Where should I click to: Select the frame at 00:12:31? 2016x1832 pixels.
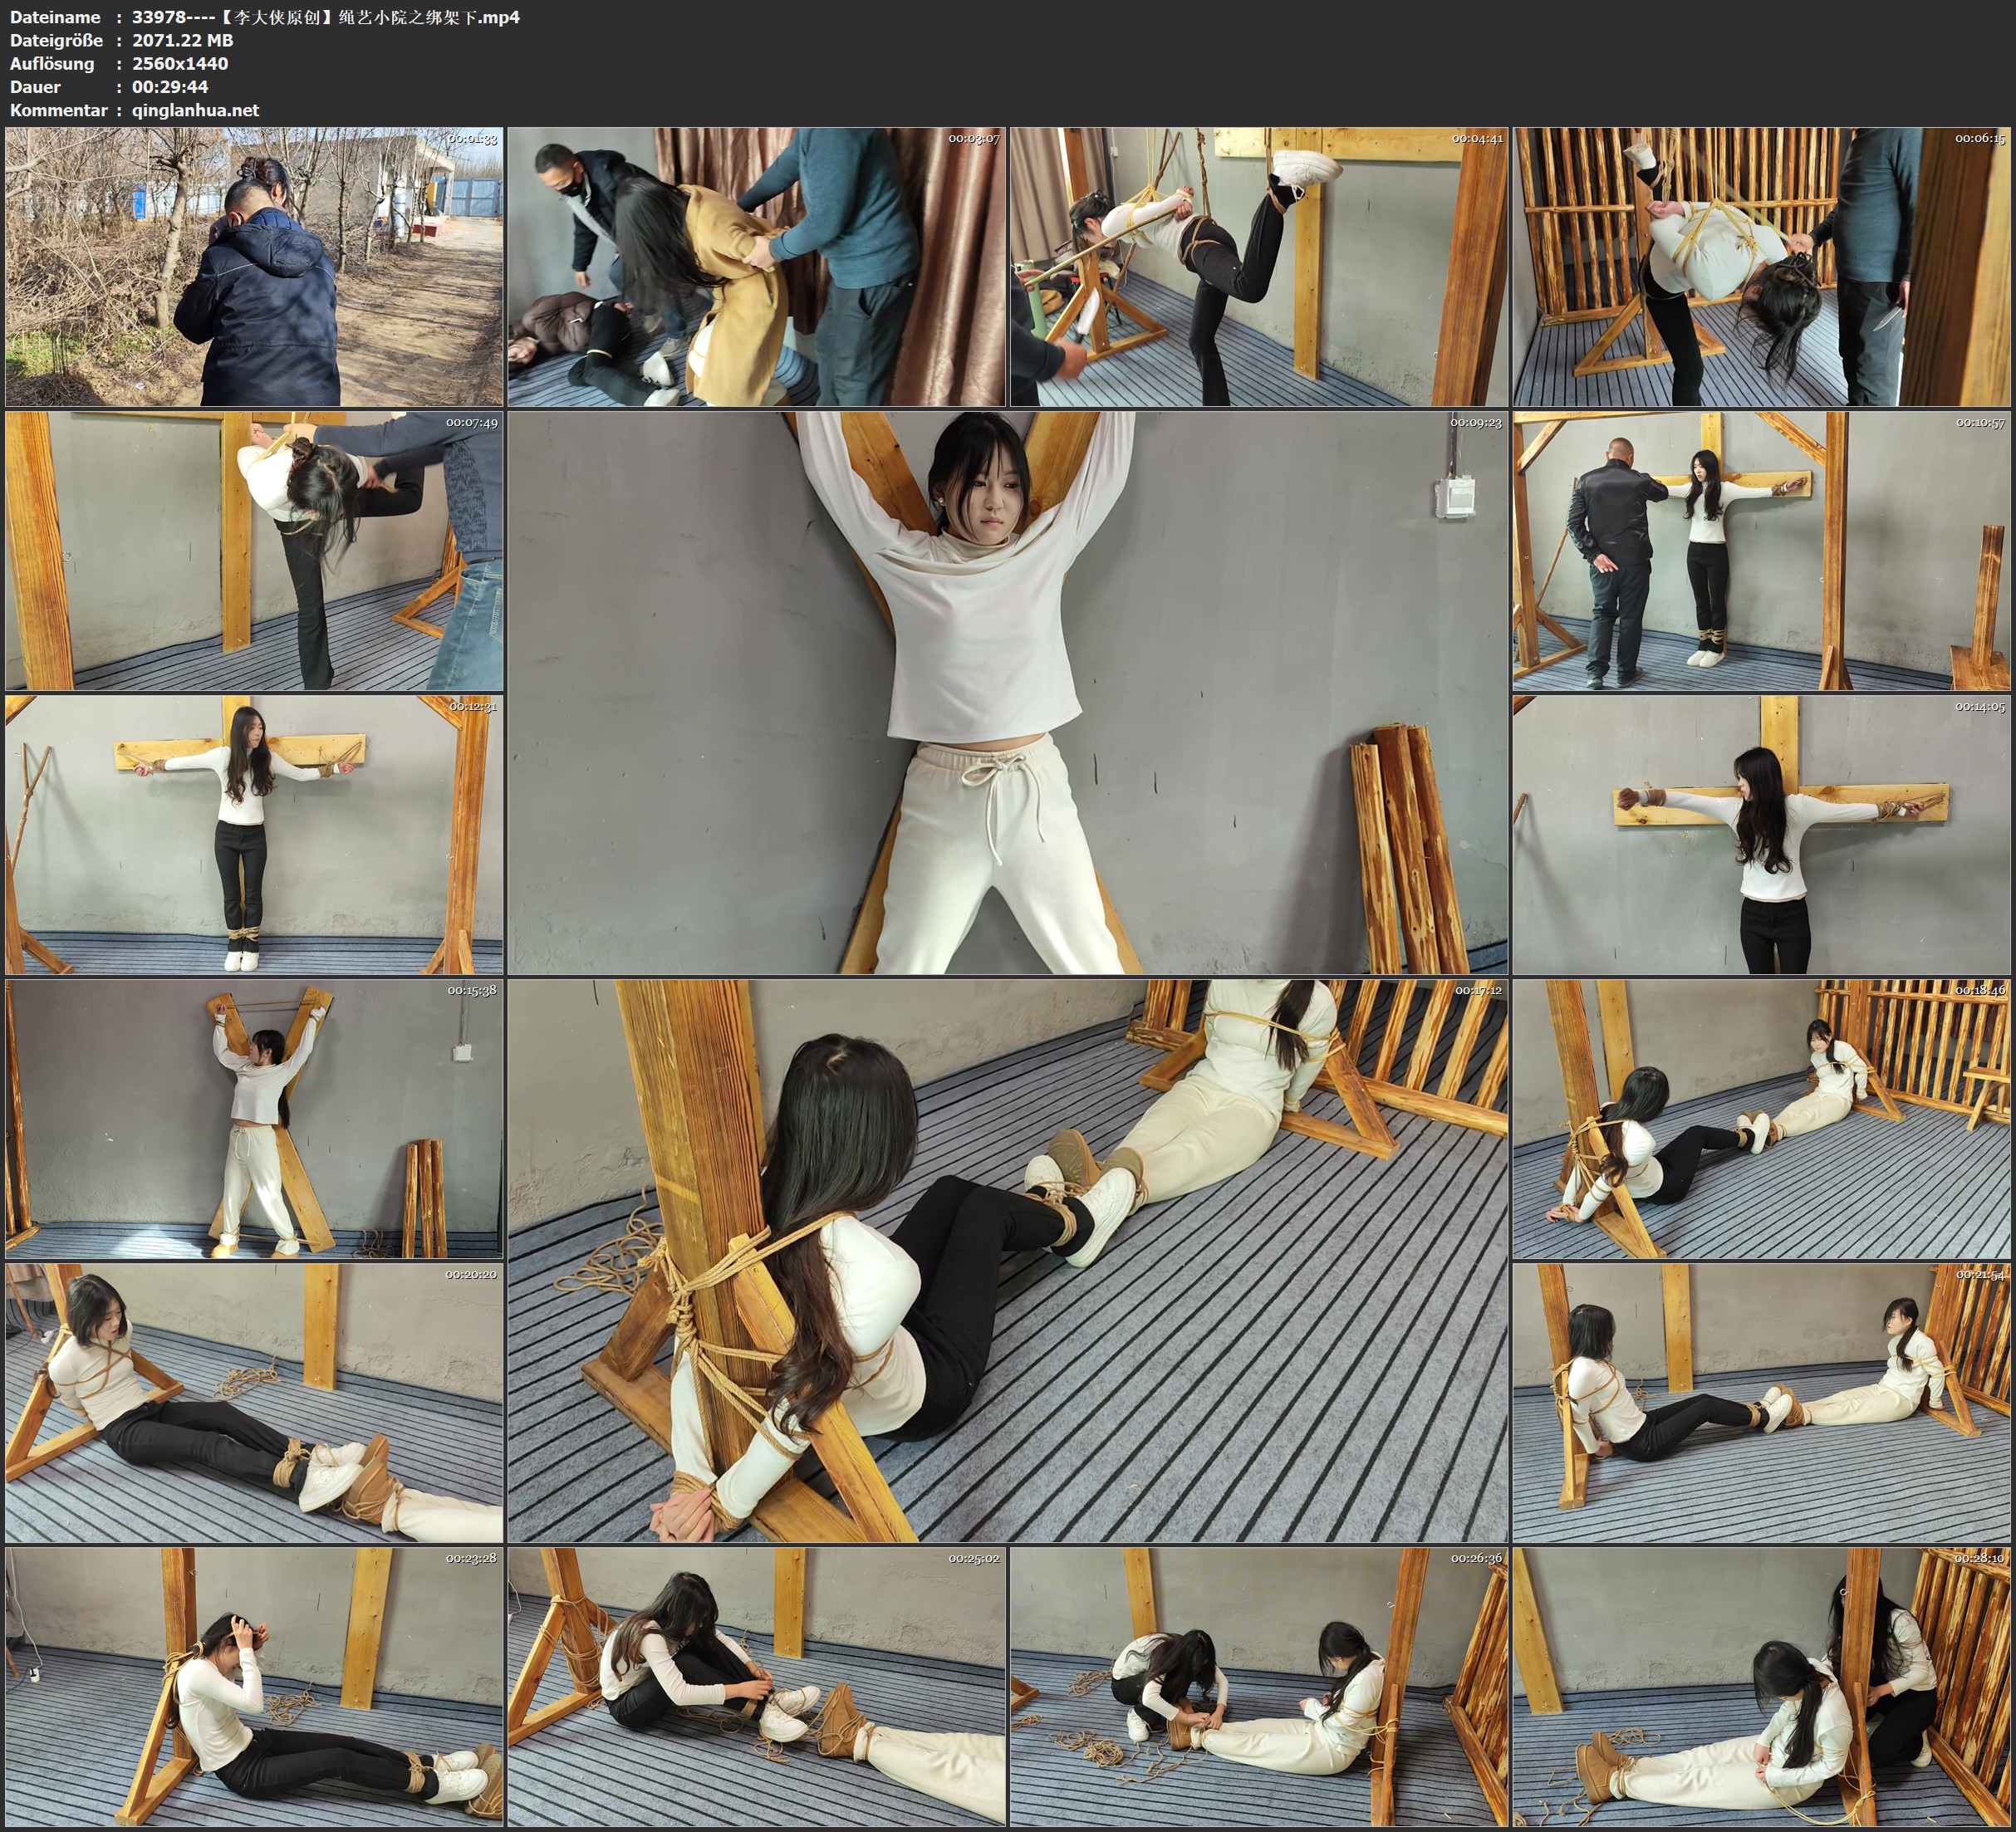(x=254, y=835)
